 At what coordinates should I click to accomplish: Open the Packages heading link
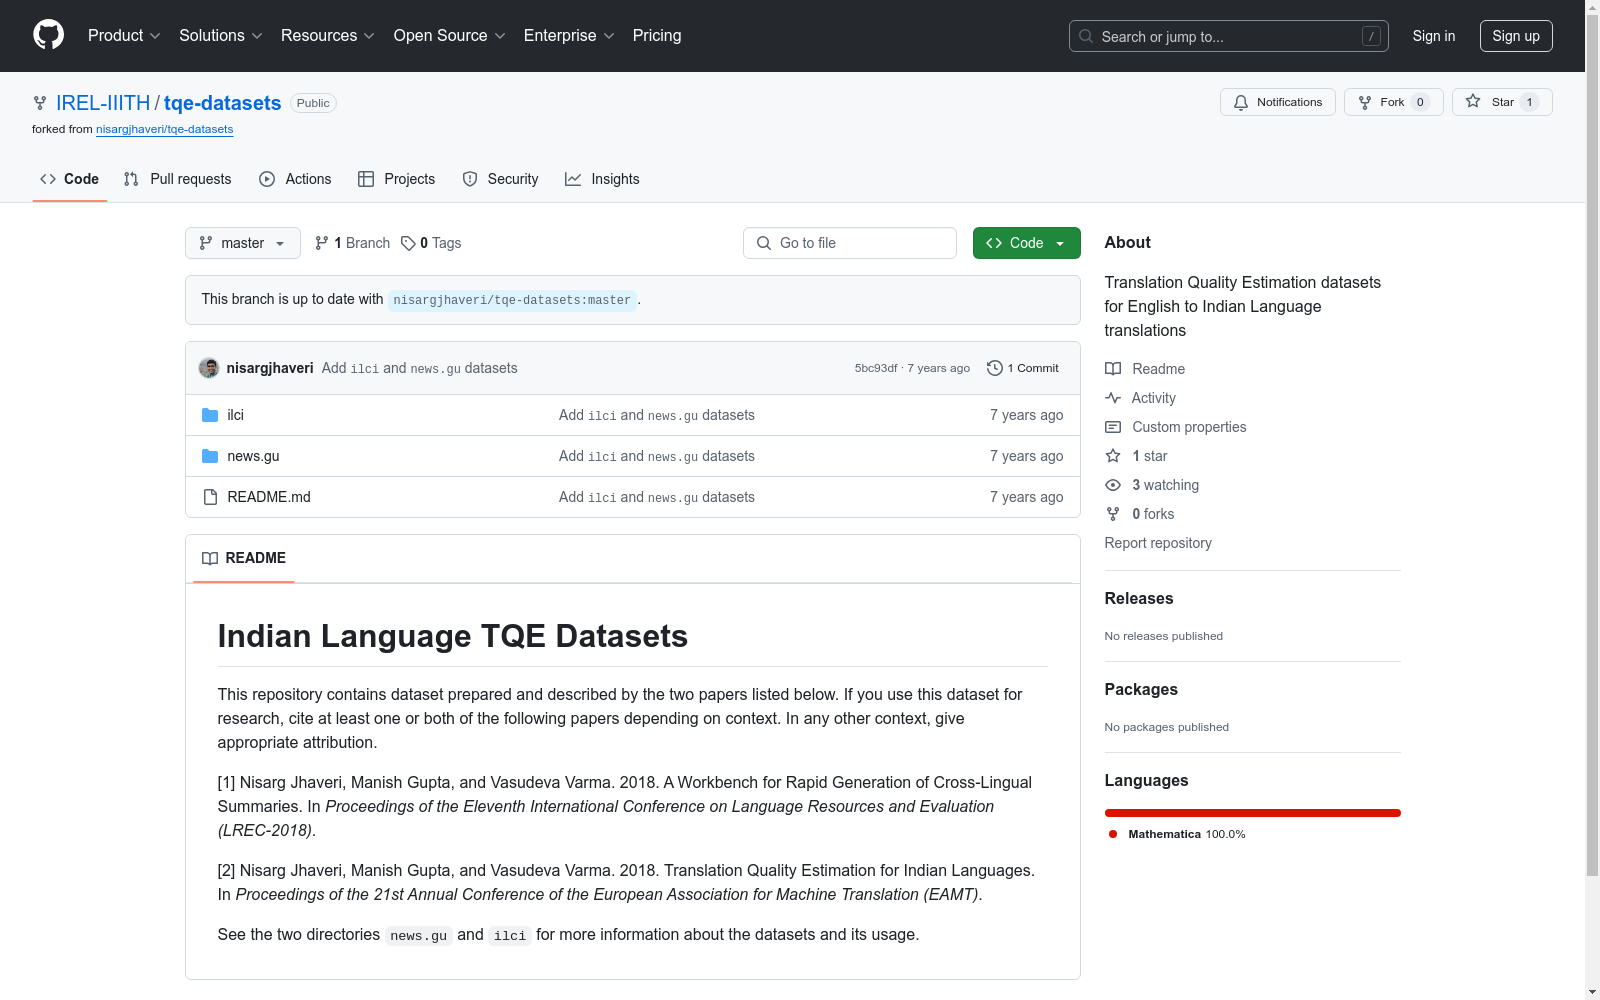tap(1141, 689)
